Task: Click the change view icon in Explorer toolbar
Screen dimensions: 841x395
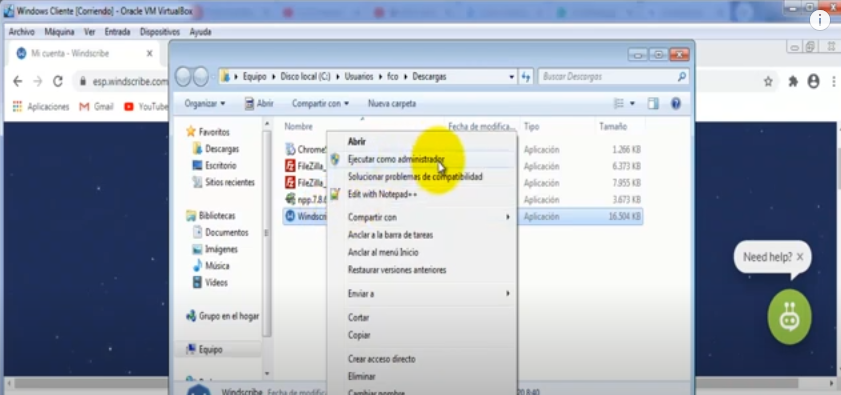Action: (619, 104)
